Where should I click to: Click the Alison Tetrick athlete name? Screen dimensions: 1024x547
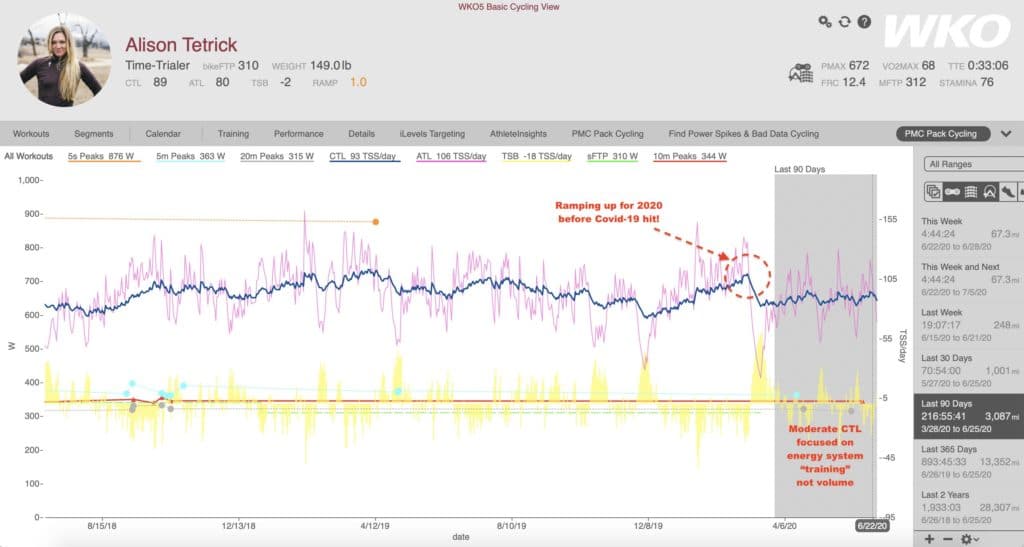click(x=181, y=44)
